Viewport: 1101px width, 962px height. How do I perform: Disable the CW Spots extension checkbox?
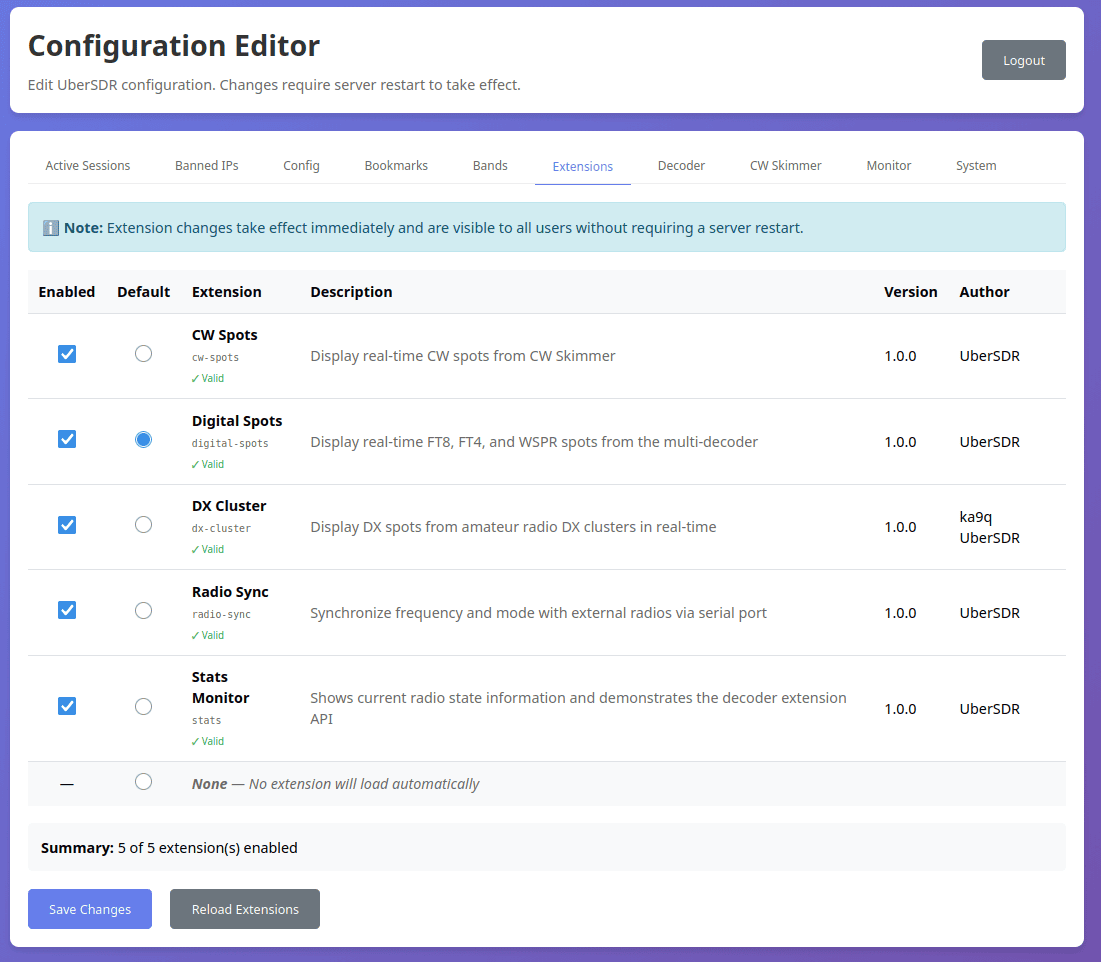click(x=66, y=353)
